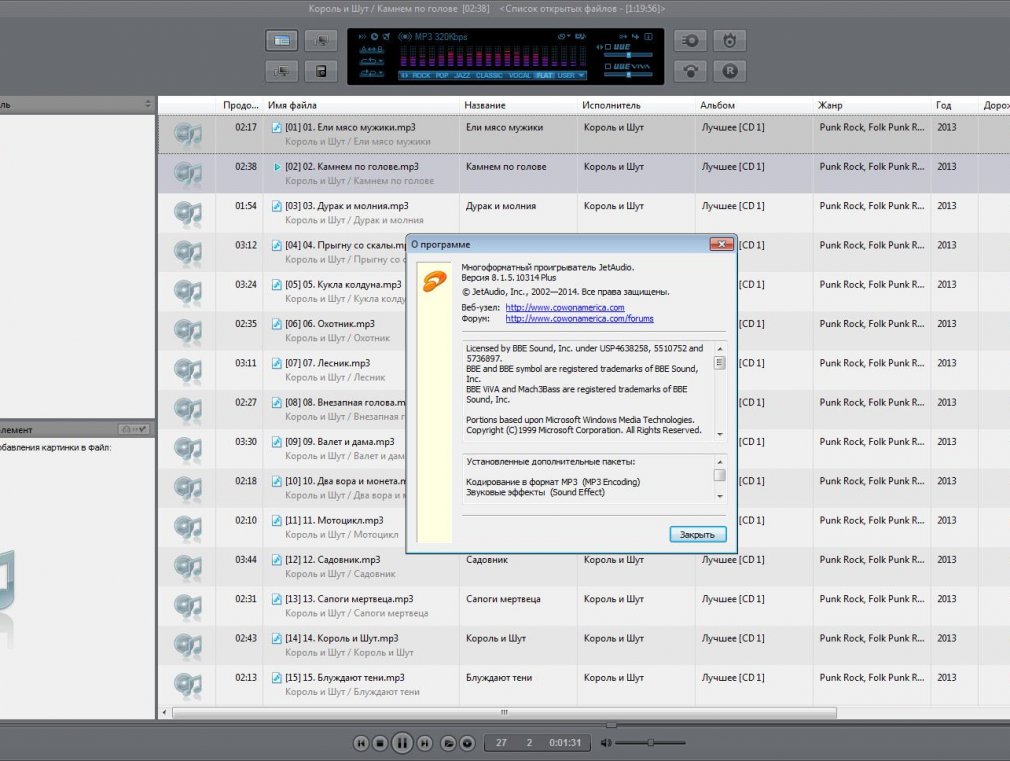The height and width of the screenshot is (761, 1010).
Task: Click the playback seek bar marker
Action: 611,725
